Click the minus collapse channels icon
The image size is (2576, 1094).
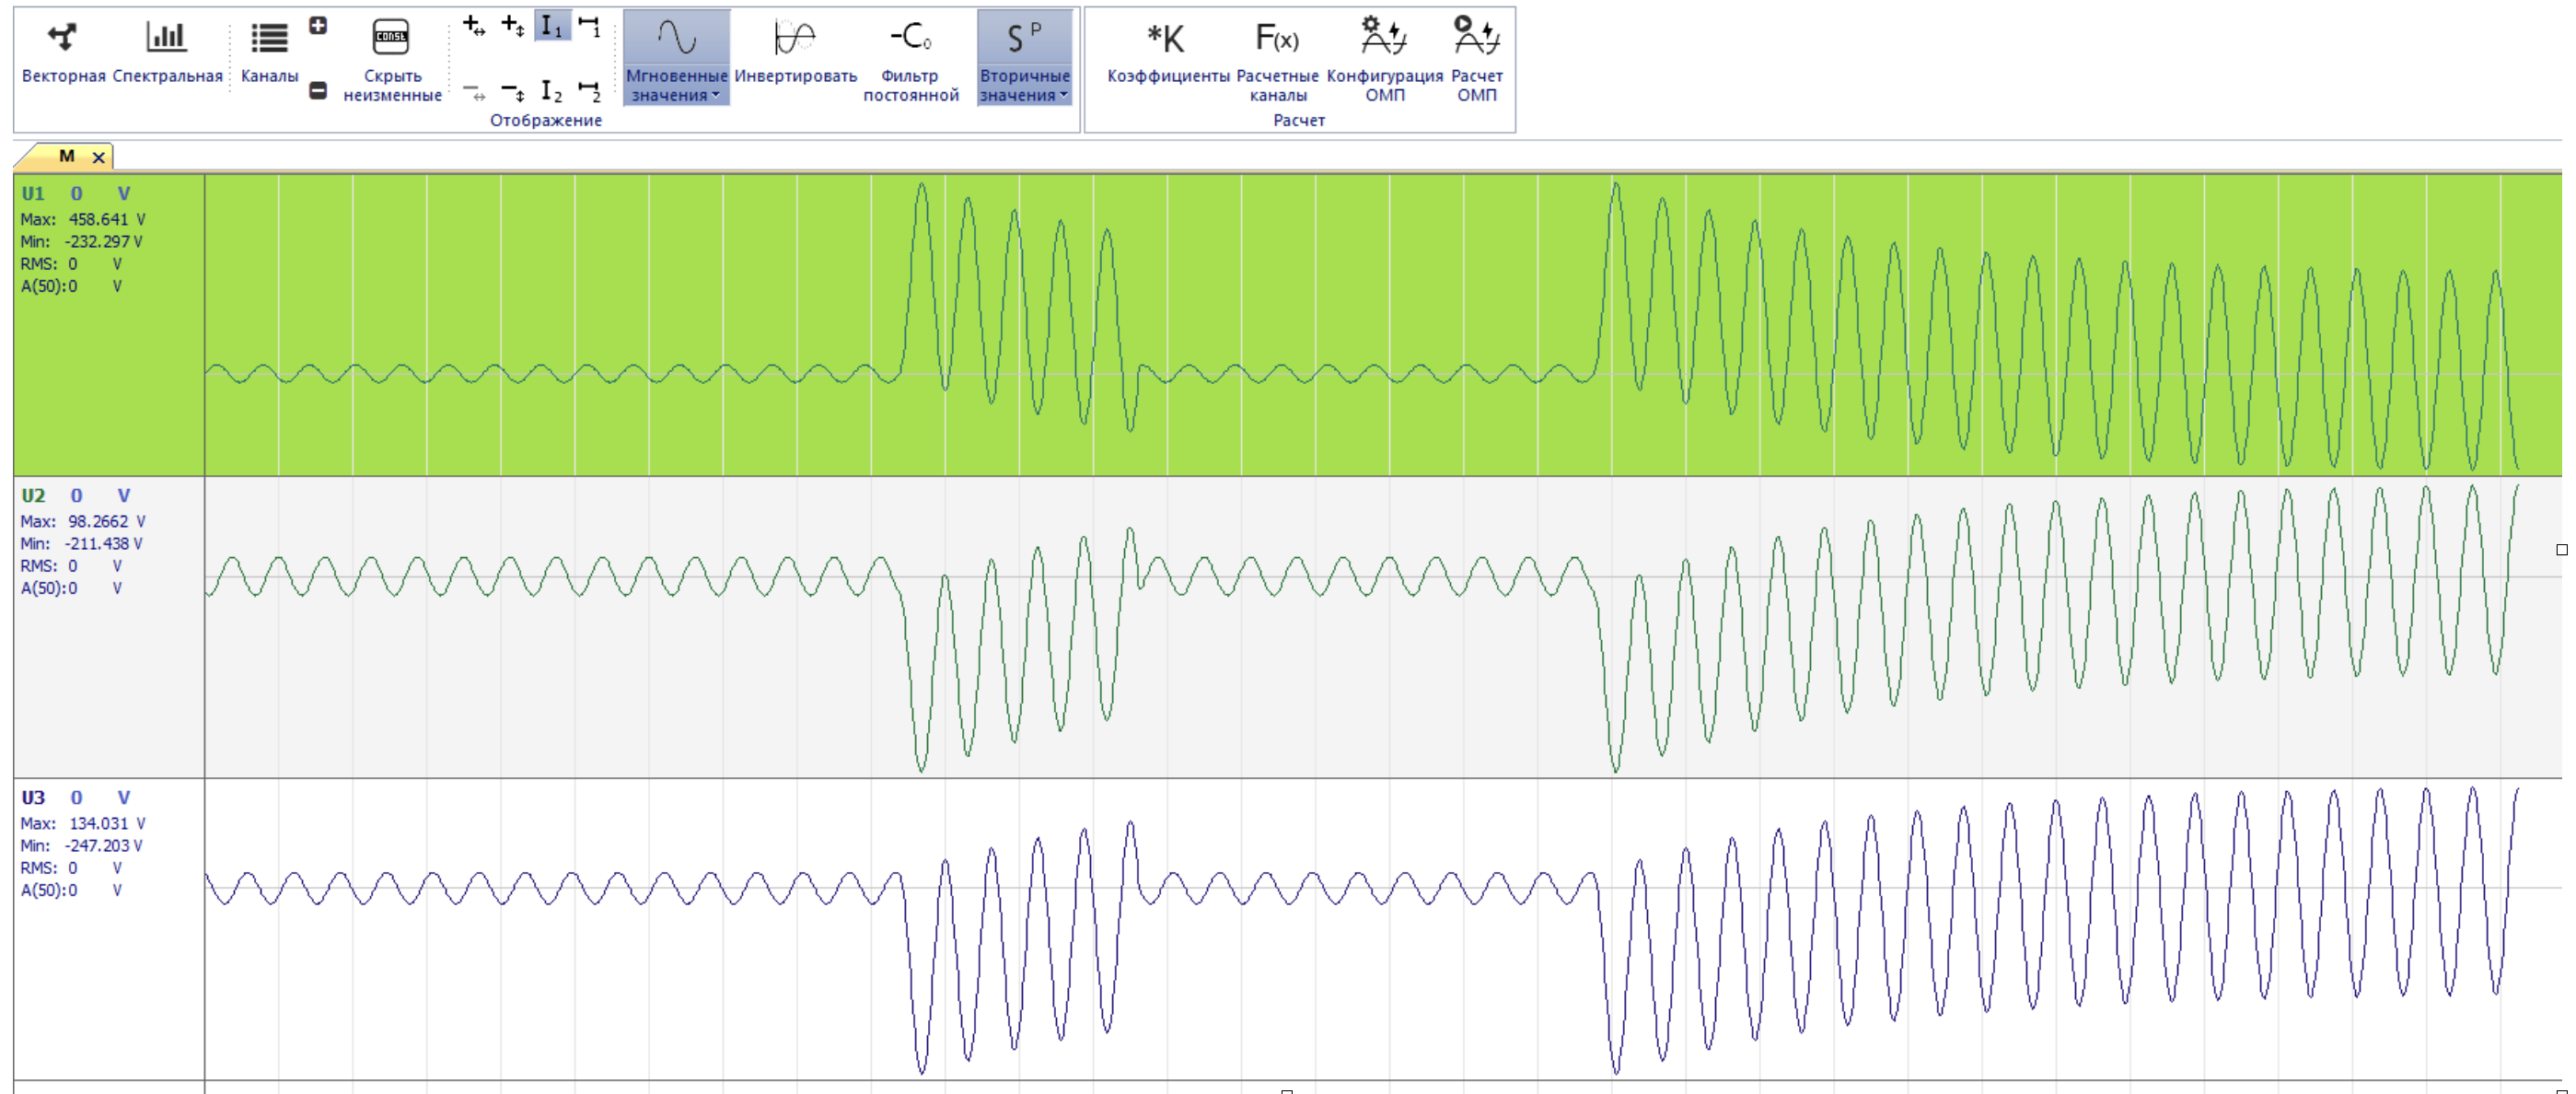(318, 91)
